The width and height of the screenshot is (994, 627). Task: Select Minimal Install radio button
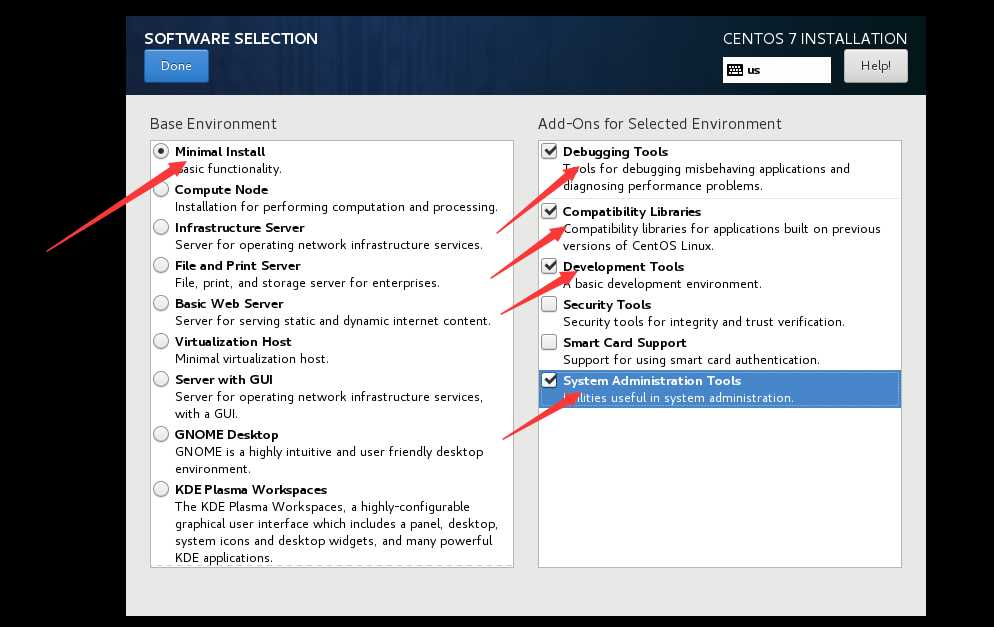point(161,152)
